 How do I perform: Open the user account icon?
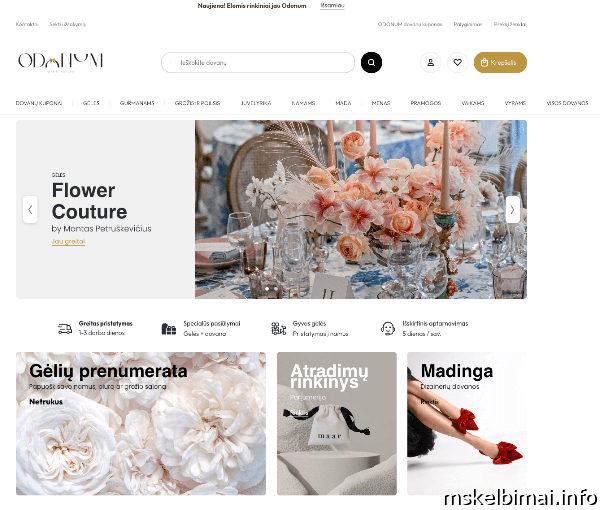430,62
